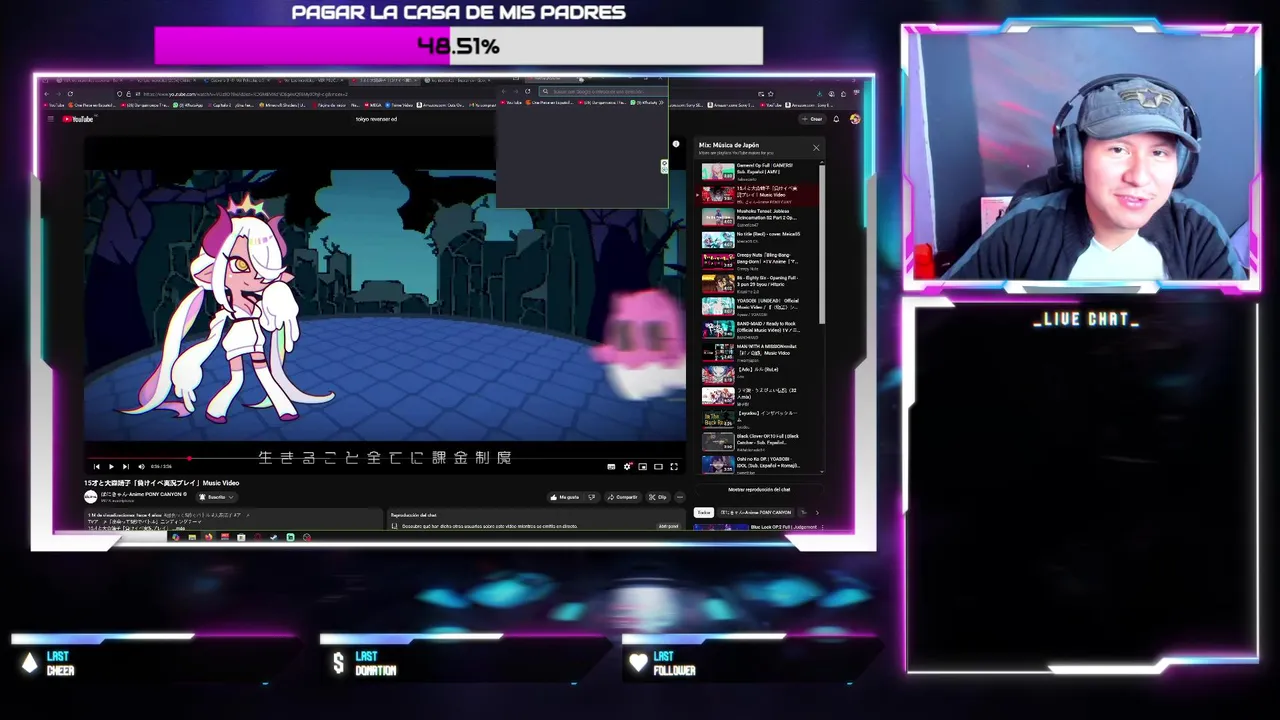
Task: Open video player settings gear
Action: (x=627, y=467)
